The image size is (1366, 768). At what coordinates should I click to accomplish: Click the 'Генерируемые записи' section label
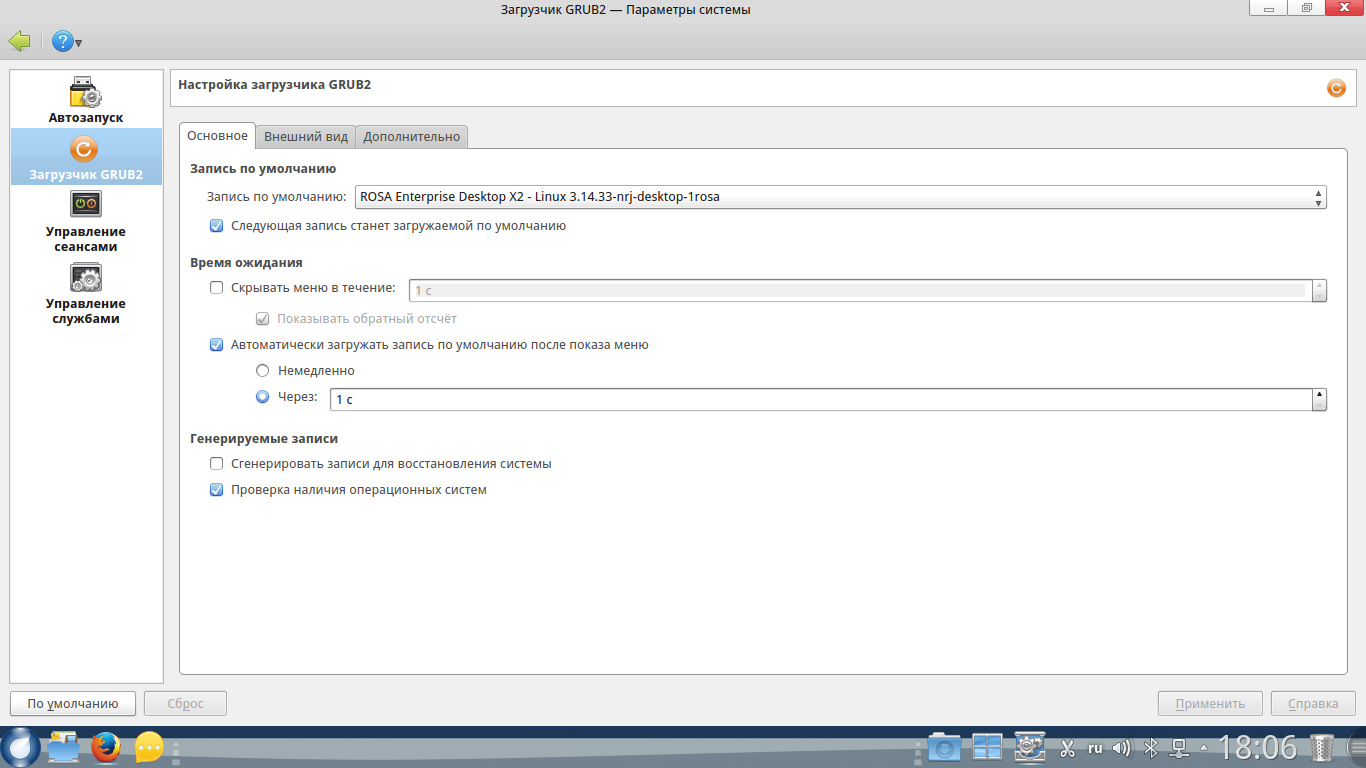tap(264, 438)
